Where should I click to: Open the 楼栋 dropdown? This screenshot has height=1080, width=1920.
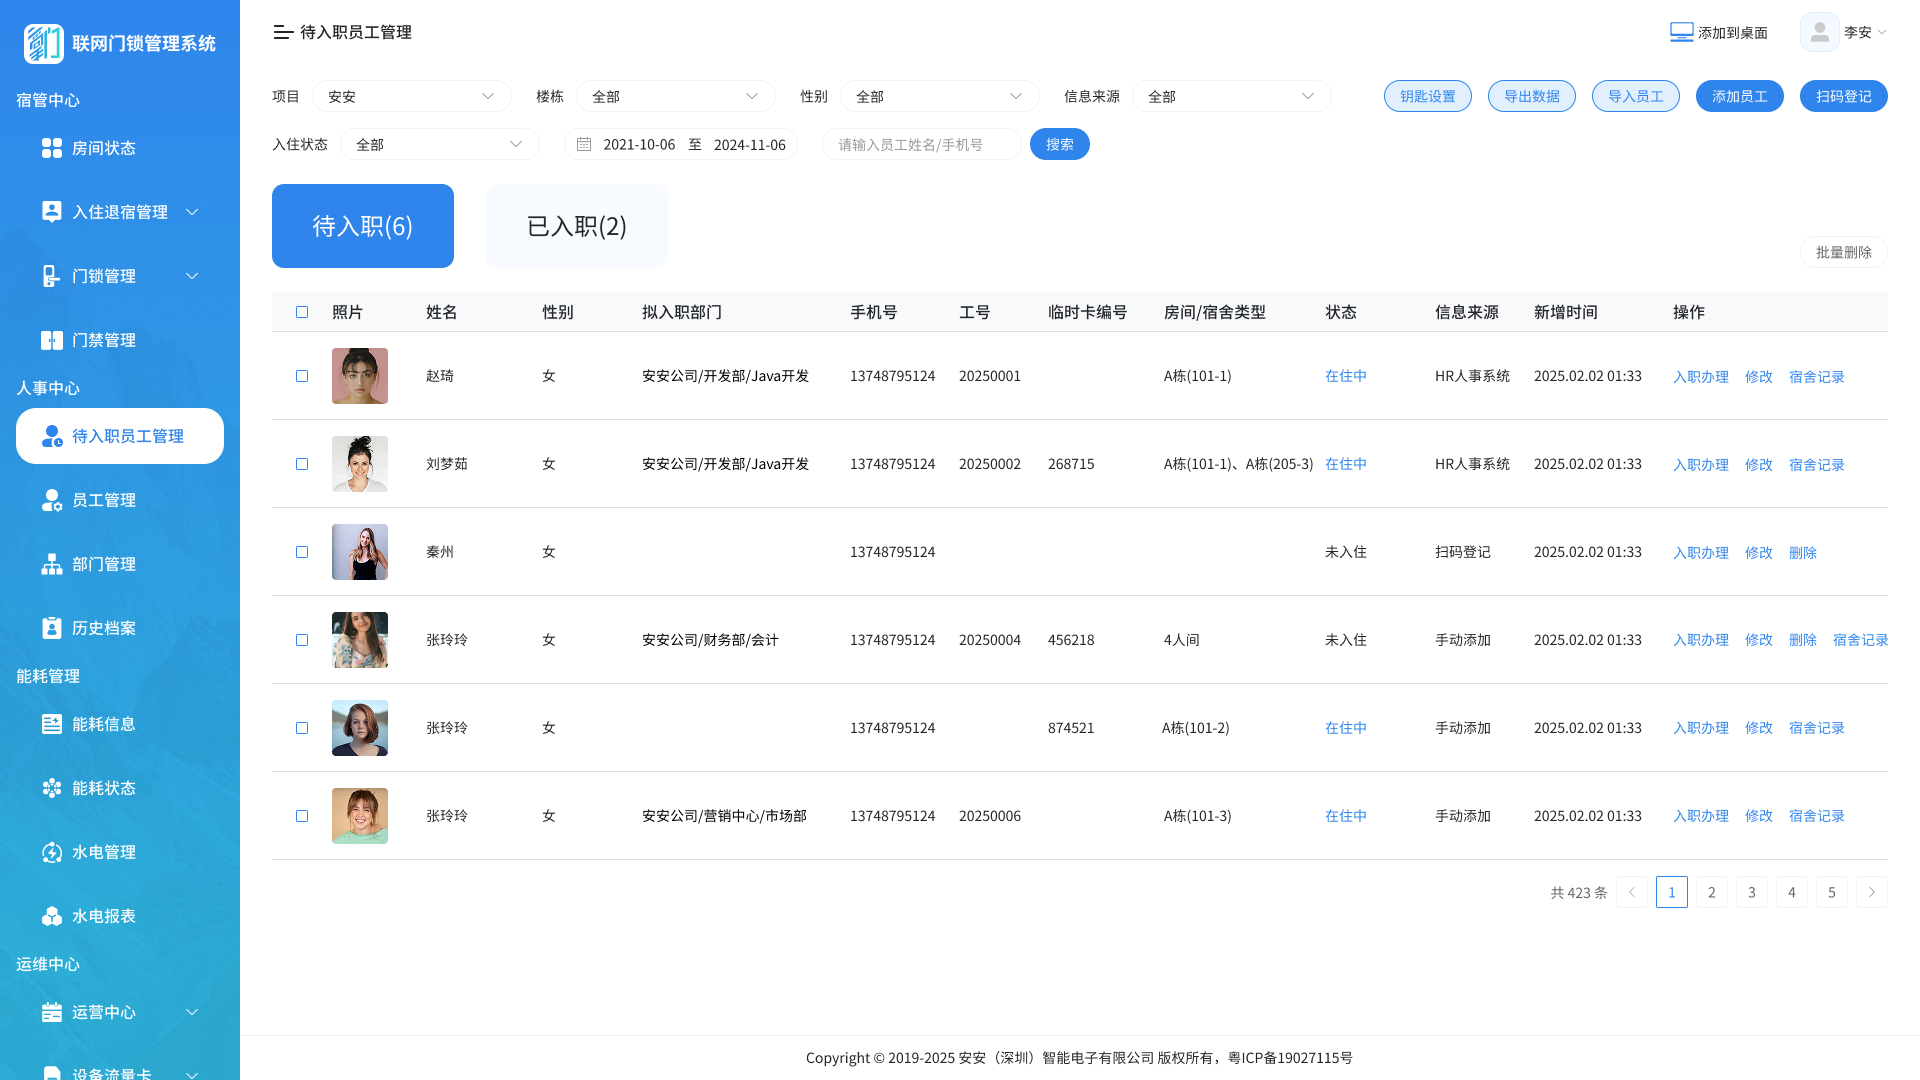(676, 96)
